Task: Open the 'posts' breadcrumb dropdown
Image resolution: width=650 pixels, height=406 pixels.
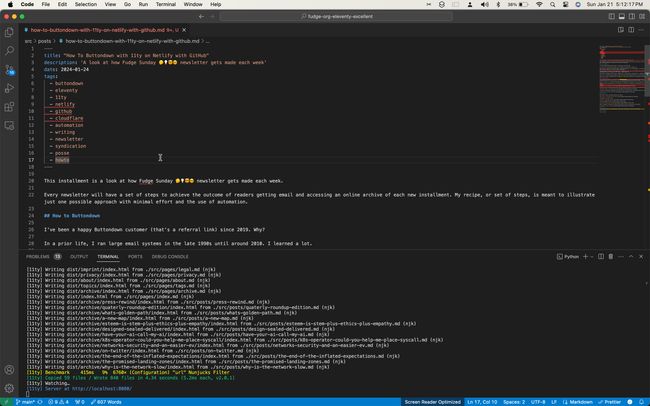Action: click(x=44, y=41)
